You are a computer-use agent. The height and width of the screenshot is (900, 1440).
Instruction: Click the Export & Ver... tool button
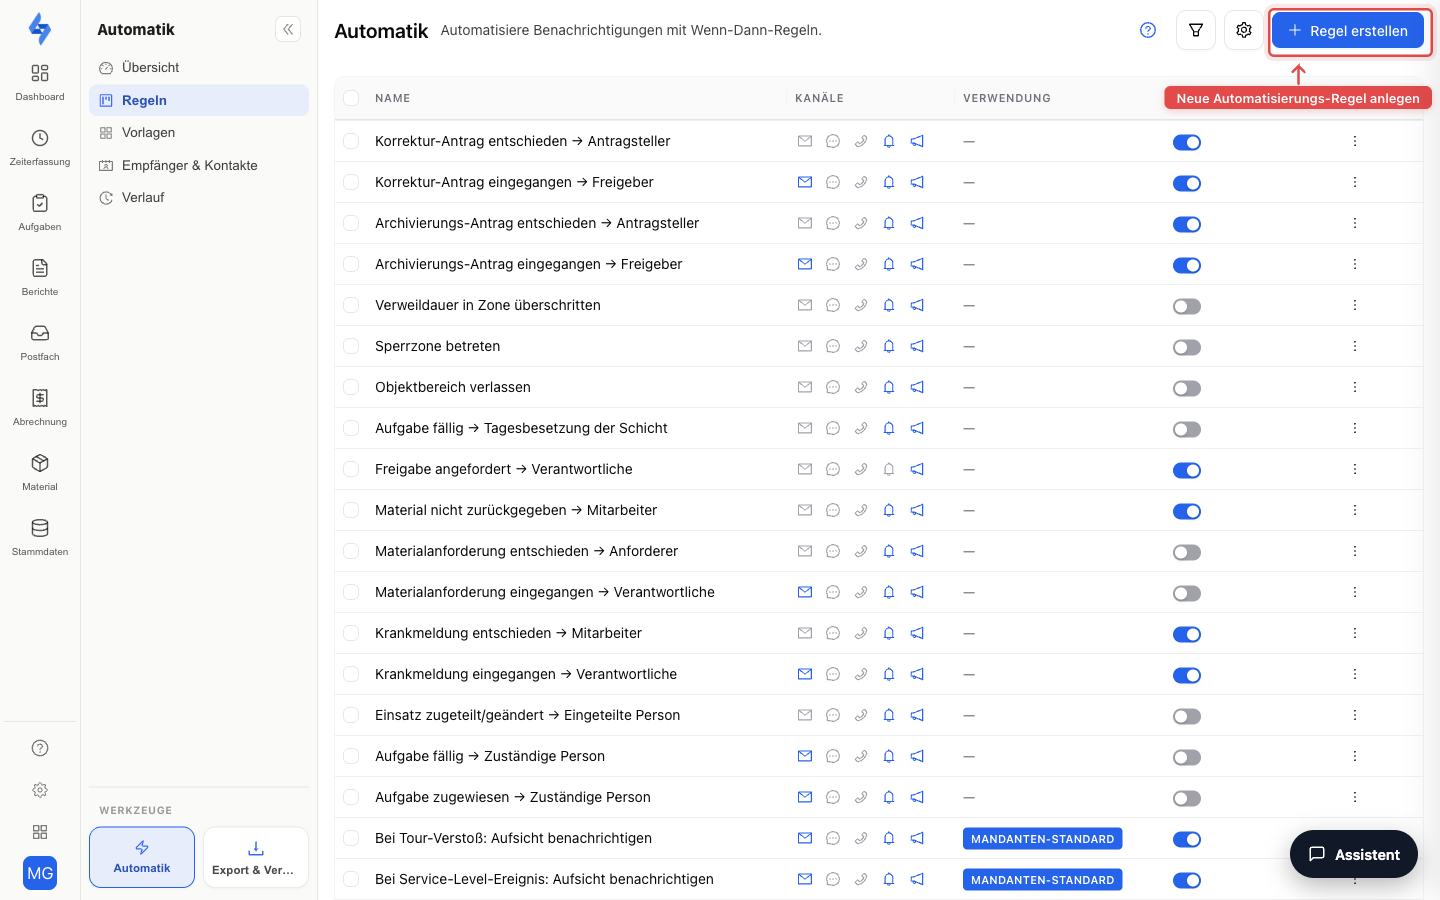[x=256, y=857]
